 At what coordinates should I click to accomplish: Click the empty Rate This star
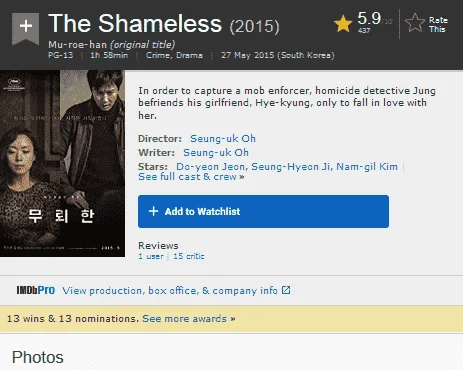coord(415,23)
